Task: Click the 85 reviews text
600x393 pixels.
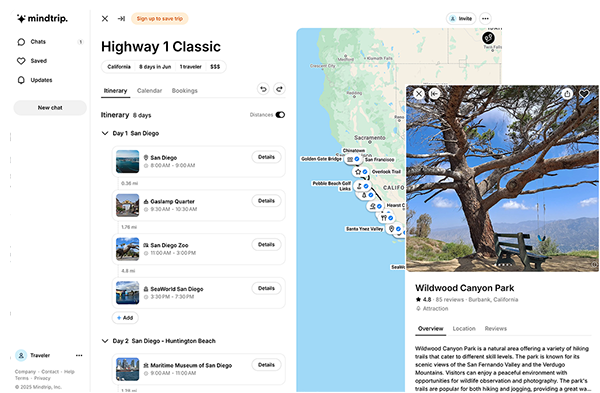Action: 450,300
